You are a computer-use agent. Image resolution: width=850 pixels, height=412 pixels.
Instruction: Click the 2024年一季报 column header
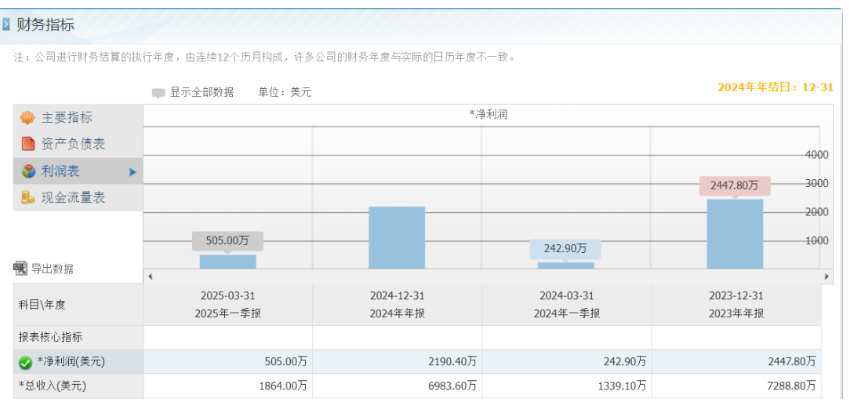[566, 305]
